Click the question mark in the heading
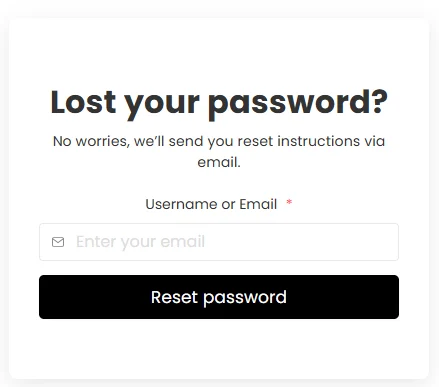439x387 pixels. (380, 101)
